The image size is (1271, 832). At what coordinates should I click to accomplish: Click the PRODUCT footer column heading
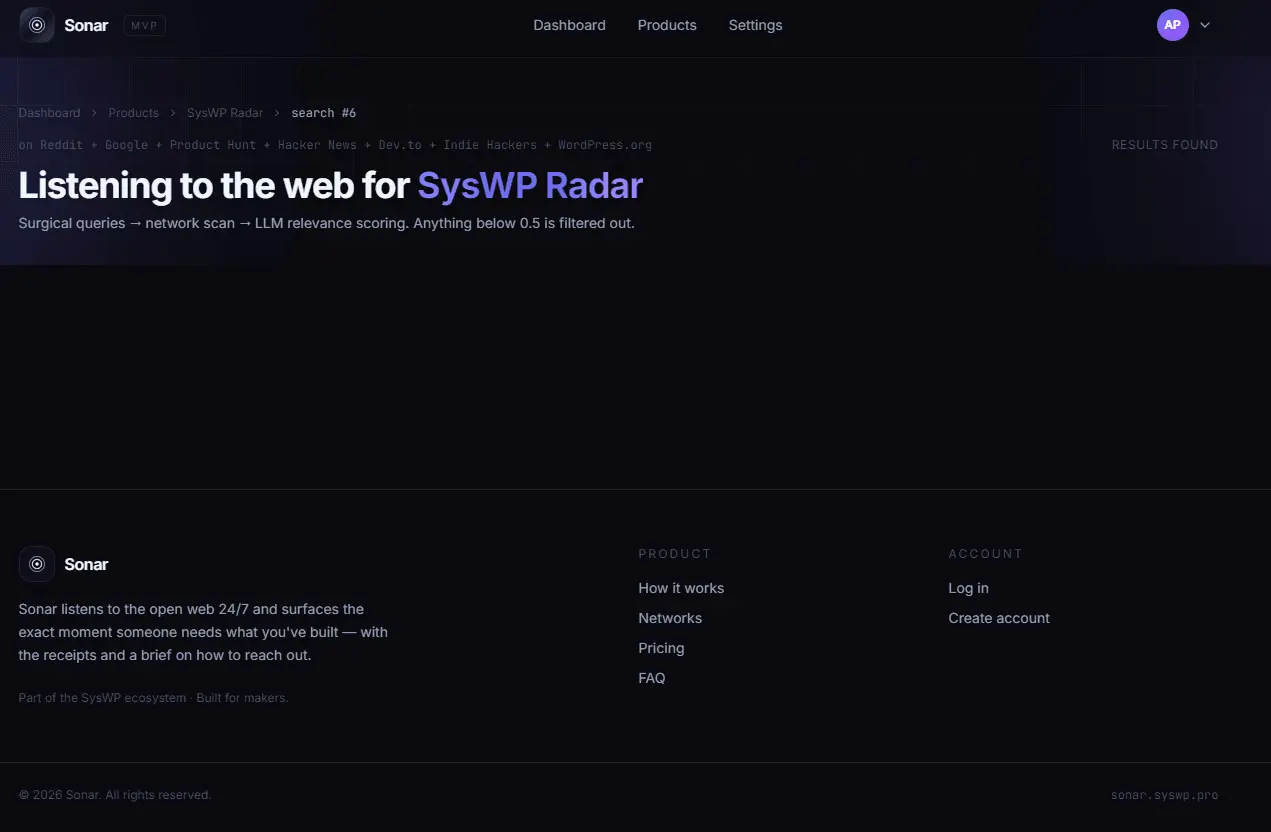click(x=674, y=554)
